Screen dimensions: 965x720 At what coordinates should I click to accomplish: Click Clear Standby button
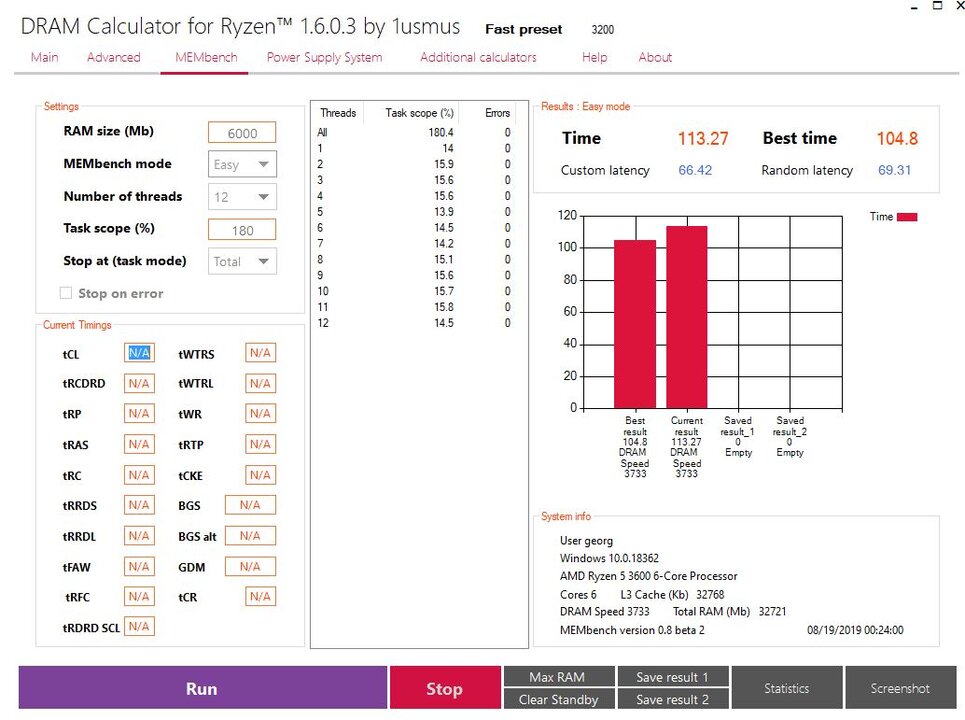[558, 699]
